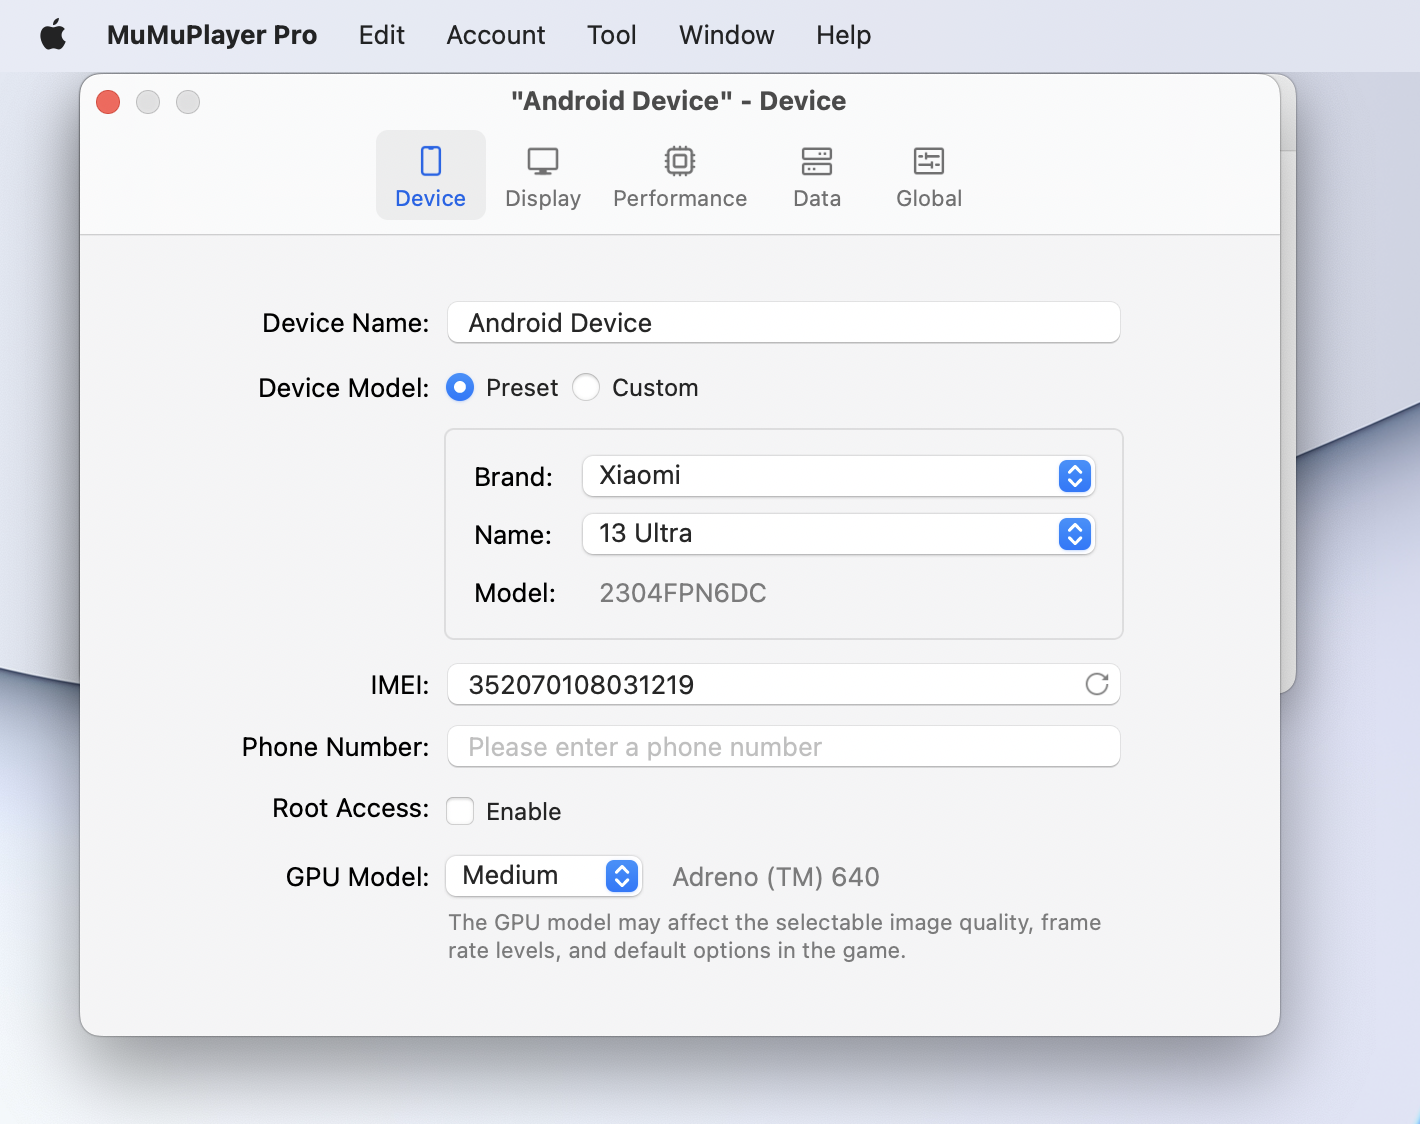This screenshot has height=1124, width=1420.
Task: Open the MuMuPlayer Pro app menu
Action: (x=211, y=36)
